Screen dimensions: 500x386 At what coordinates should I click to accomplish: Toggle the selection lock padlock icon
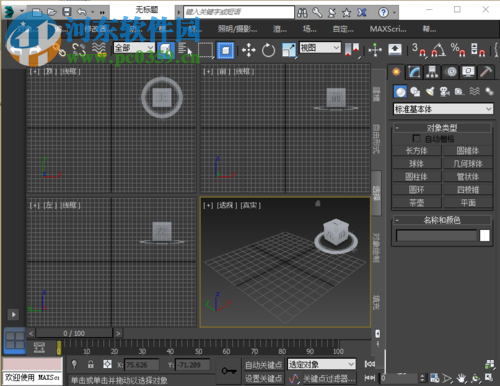[90, 364]
